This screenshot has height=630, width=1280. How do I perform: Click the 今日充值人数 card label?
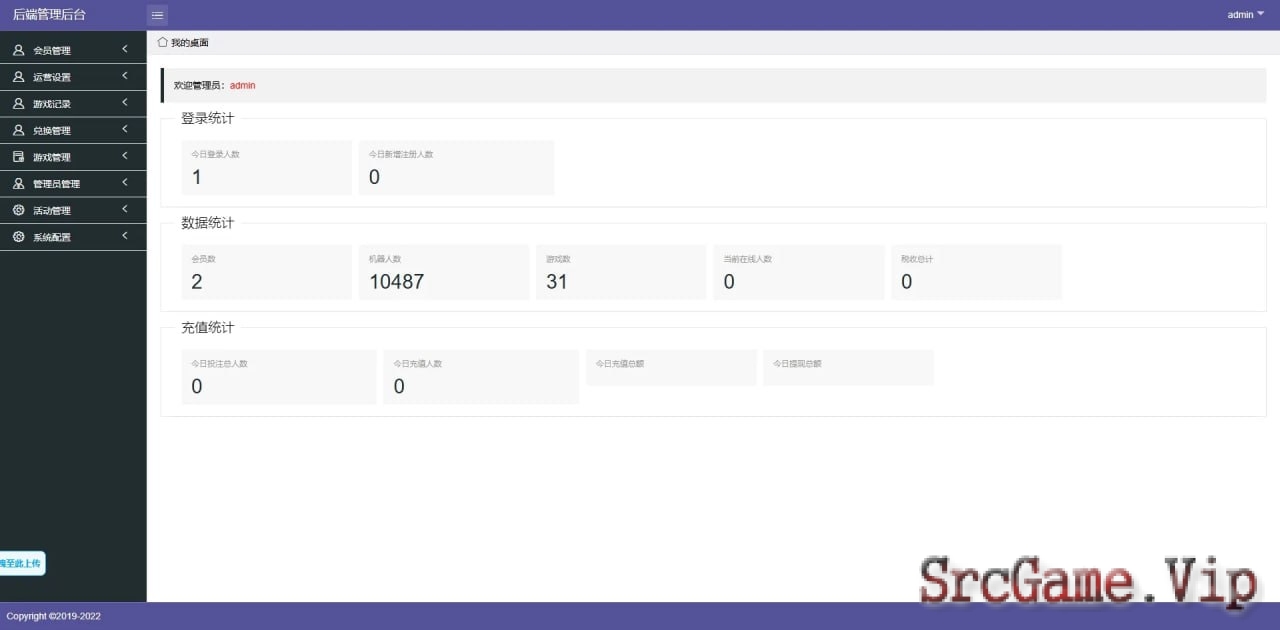pos(418,363)
